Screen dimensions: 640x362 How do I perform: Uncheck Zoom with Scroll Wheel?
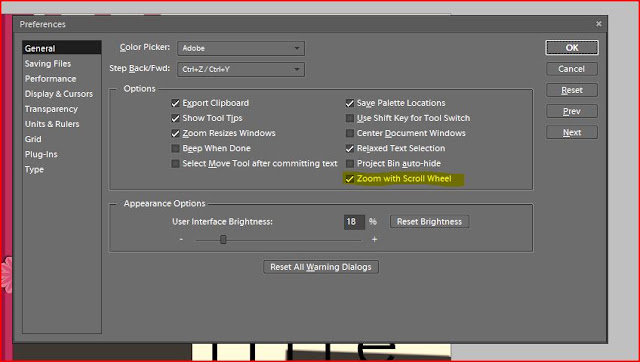(350, 179)
